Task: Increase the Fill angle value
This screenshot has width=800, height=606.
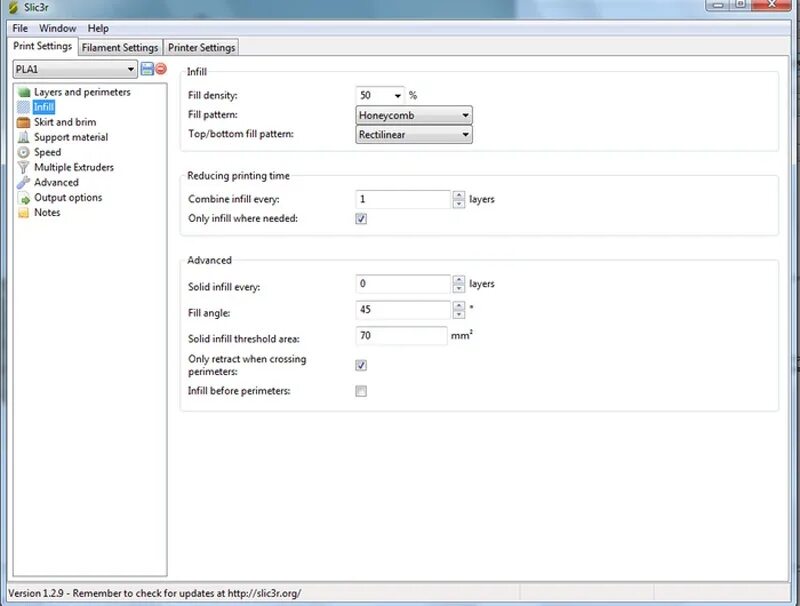Action: (x=459, y=306)
